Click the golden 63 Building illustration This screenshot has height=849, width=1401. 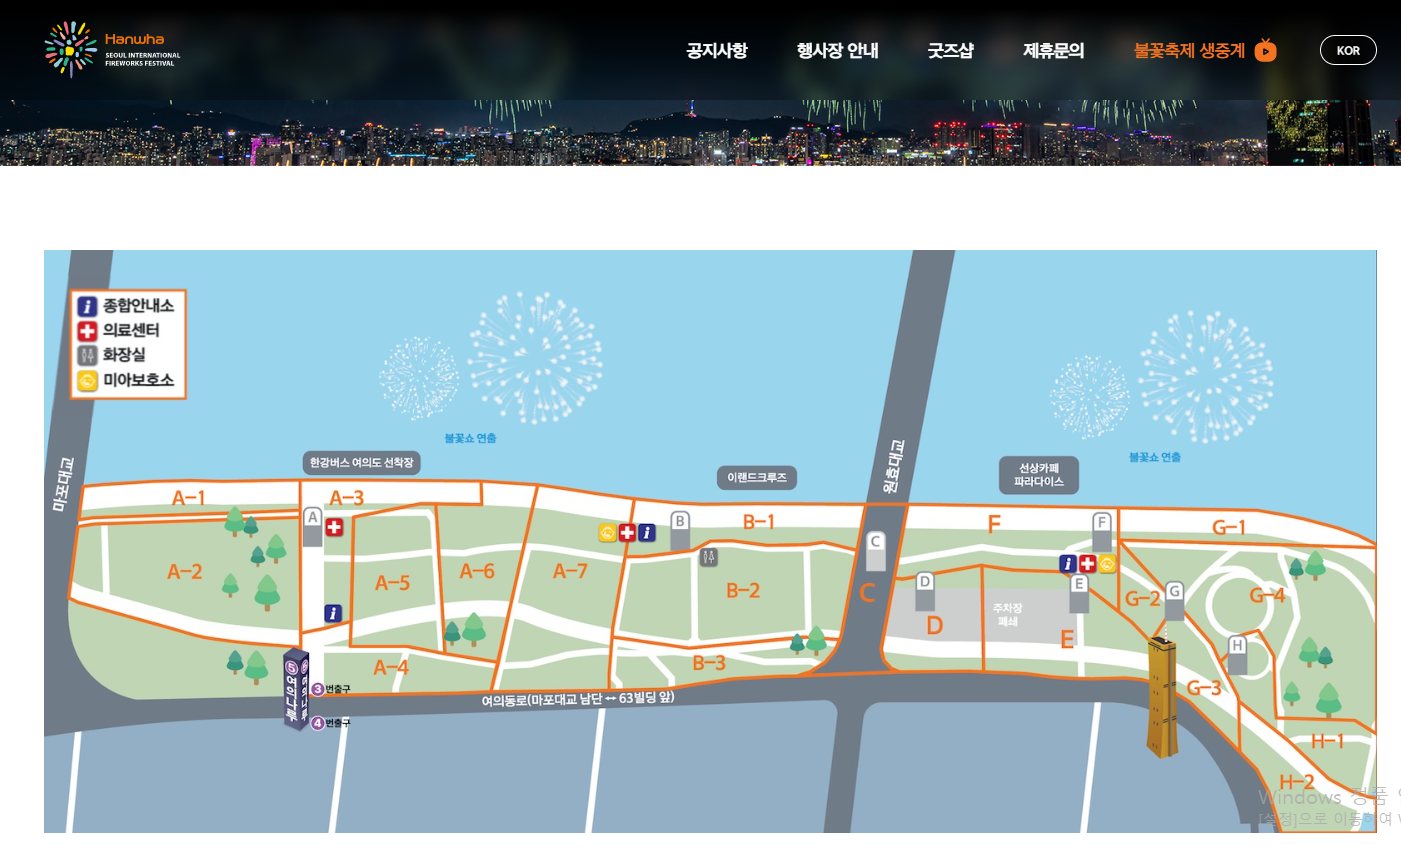click(x=1162, y=696)
